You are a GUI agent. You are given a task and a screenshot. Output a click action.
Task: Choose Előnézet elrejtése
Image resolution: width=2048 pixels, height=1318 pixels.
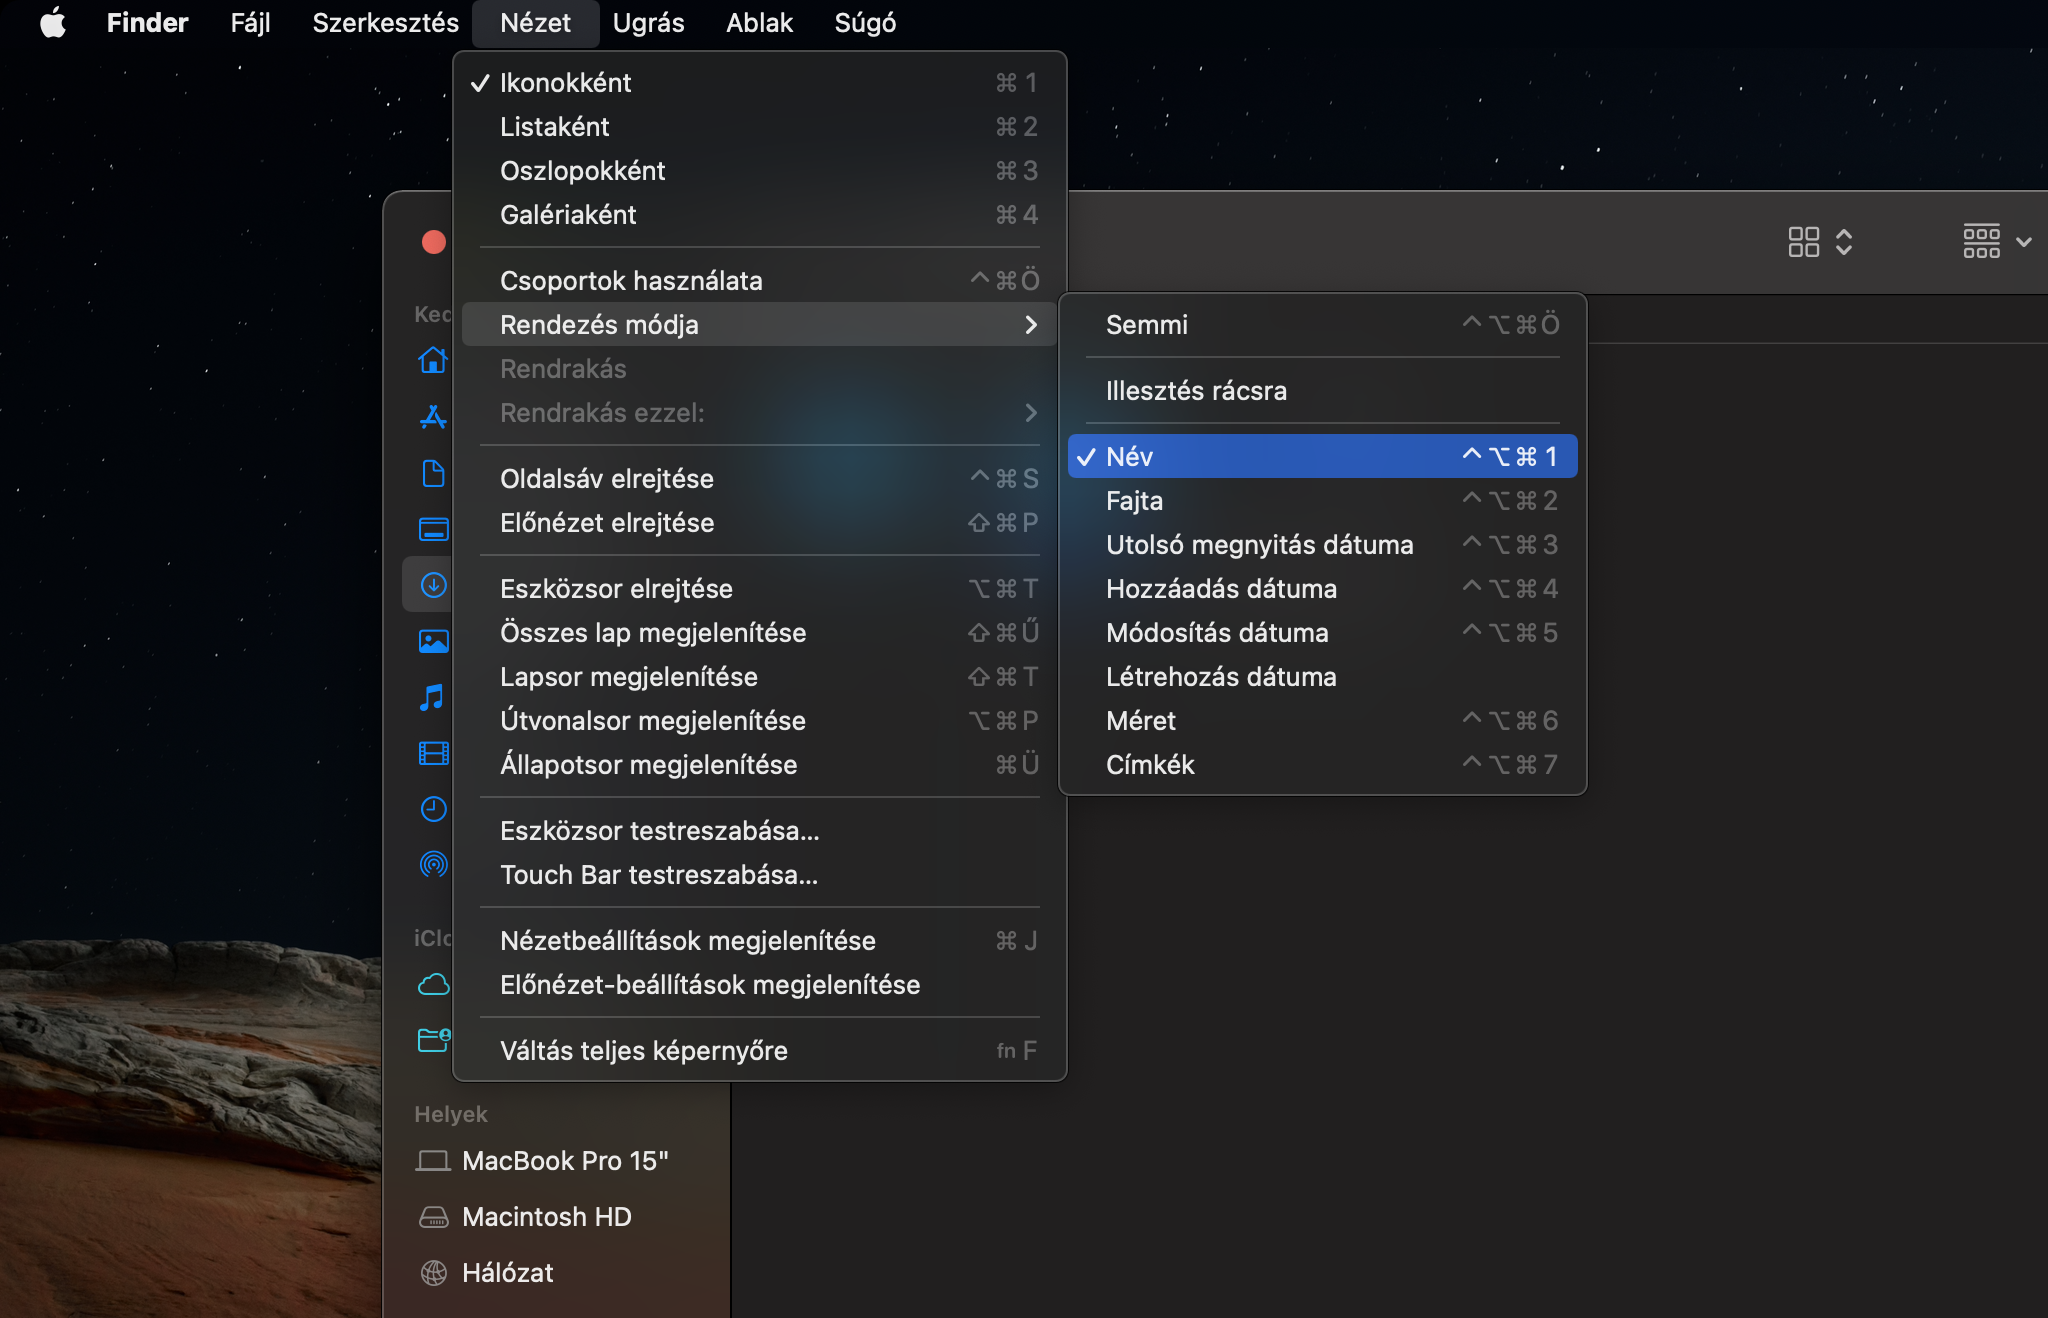coord(760,523)
